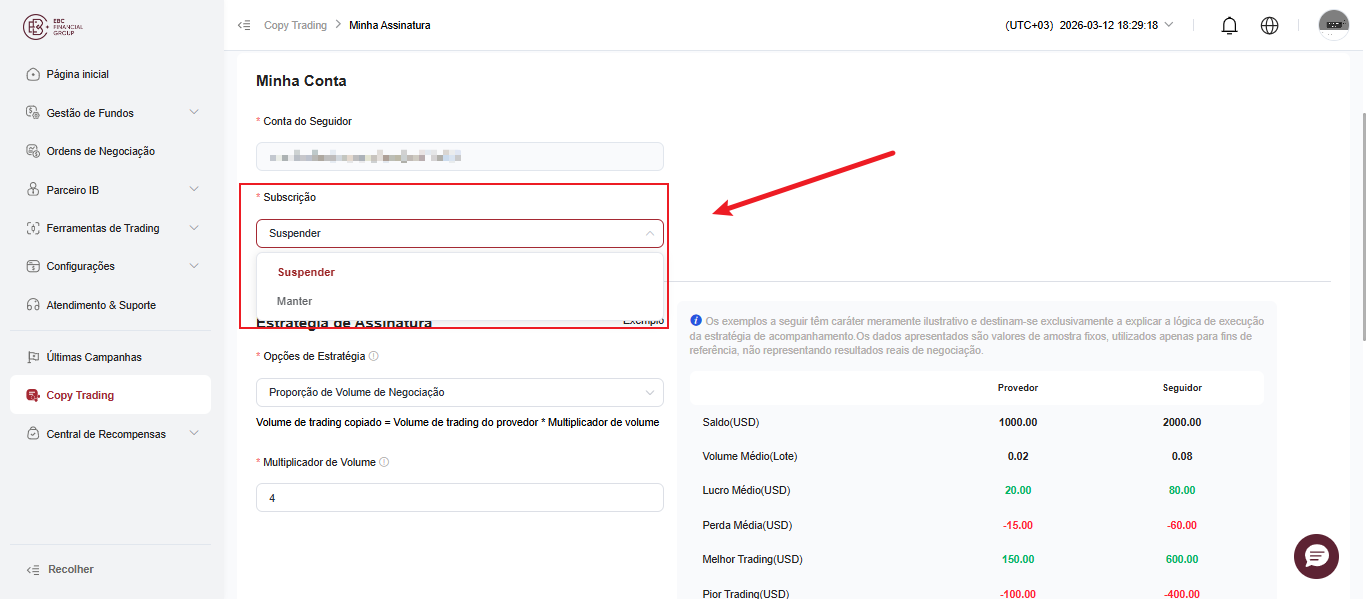This screenshot has height=599, width=1366.
Task: Click the red value -60.00
Action: tap(1182, 525)
